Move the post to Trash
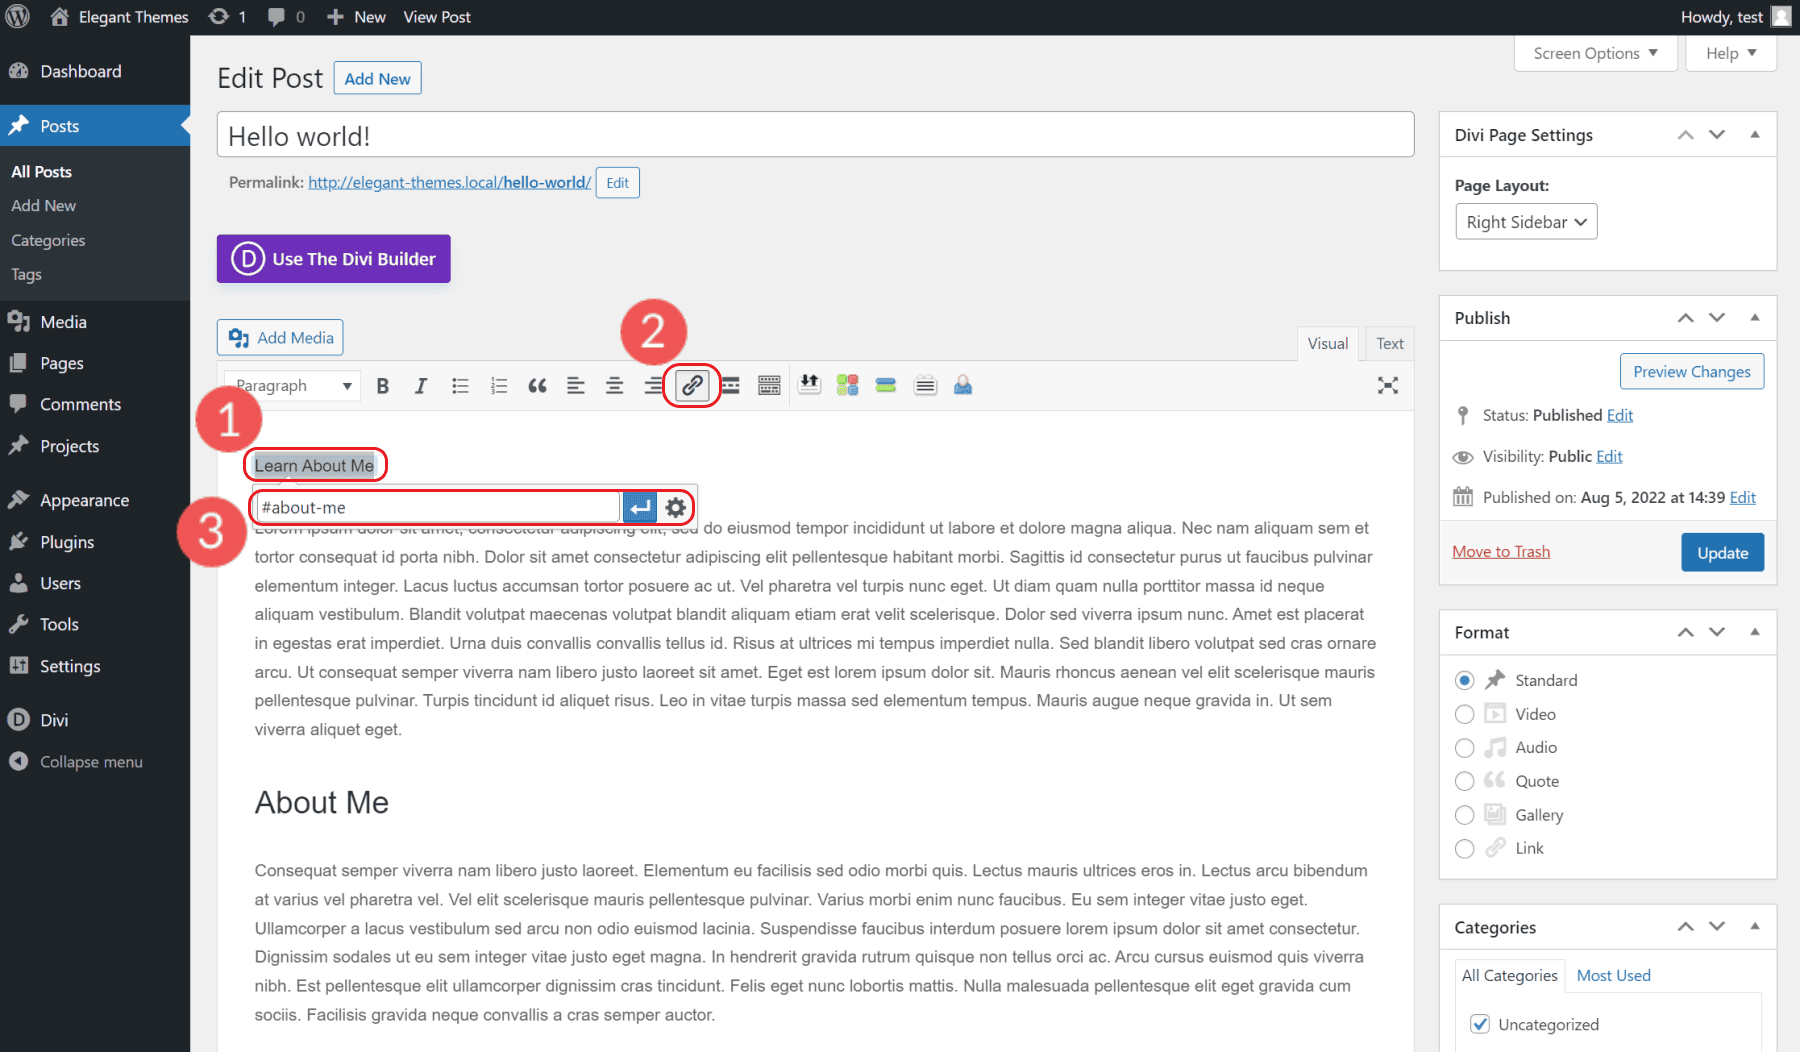1800x1052 pixels. (x=1500, y=551)
